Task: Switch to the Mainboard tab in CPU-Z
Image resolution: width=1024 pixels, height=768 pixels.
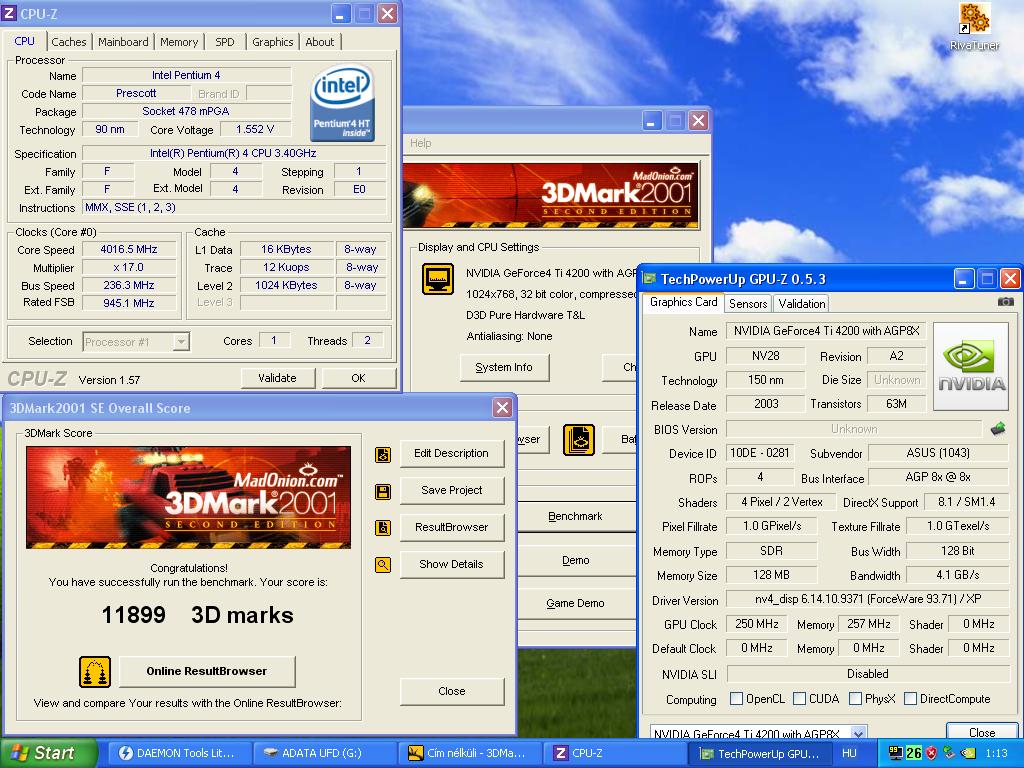Action: click(123, 42)
